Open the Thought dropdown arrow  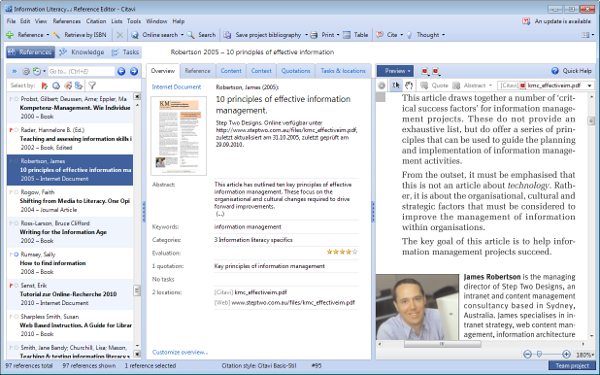(x=443, y=35)
